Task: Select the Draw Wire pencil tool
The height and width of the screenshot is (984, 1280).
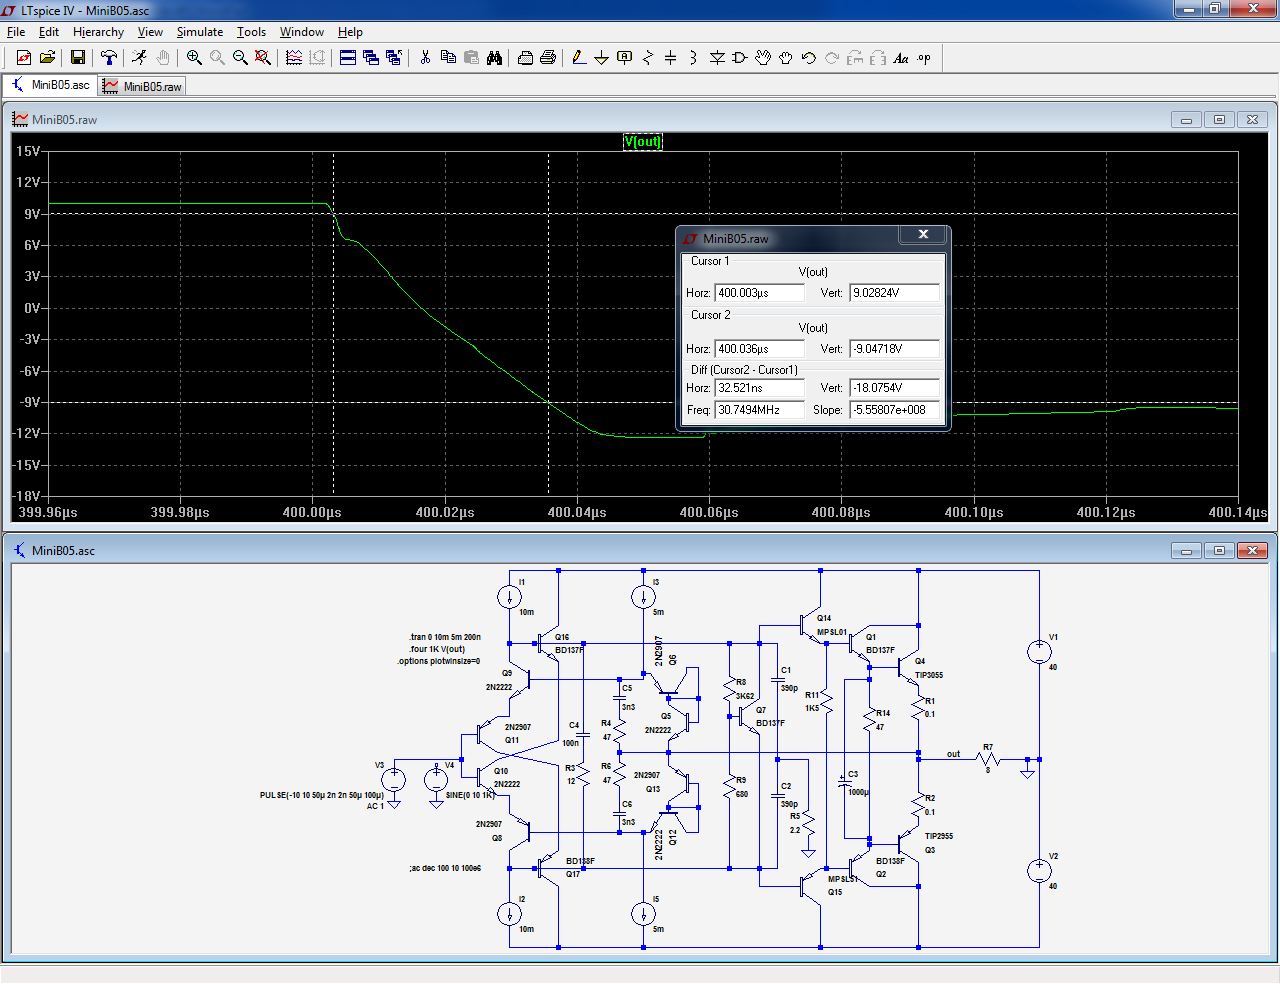Action: tap(579, 58)
